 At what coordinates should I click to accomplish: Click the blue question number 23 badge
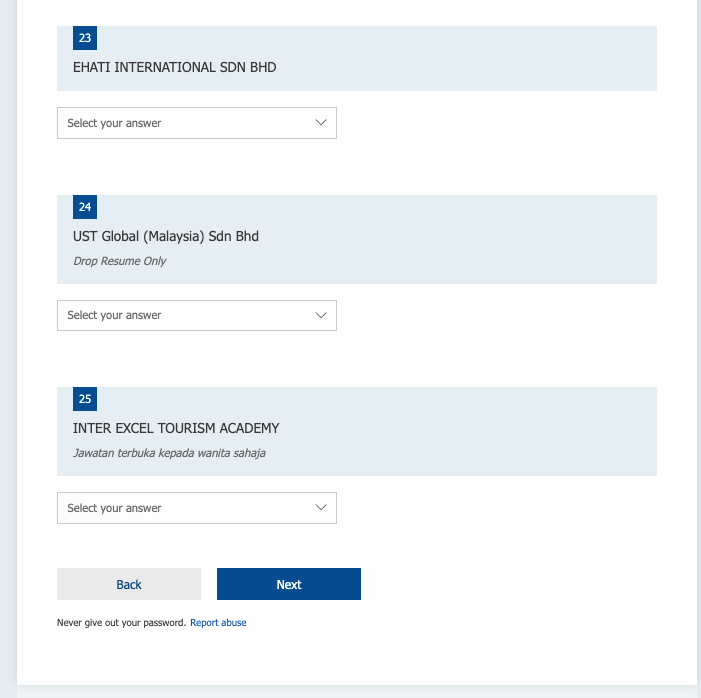85,39
